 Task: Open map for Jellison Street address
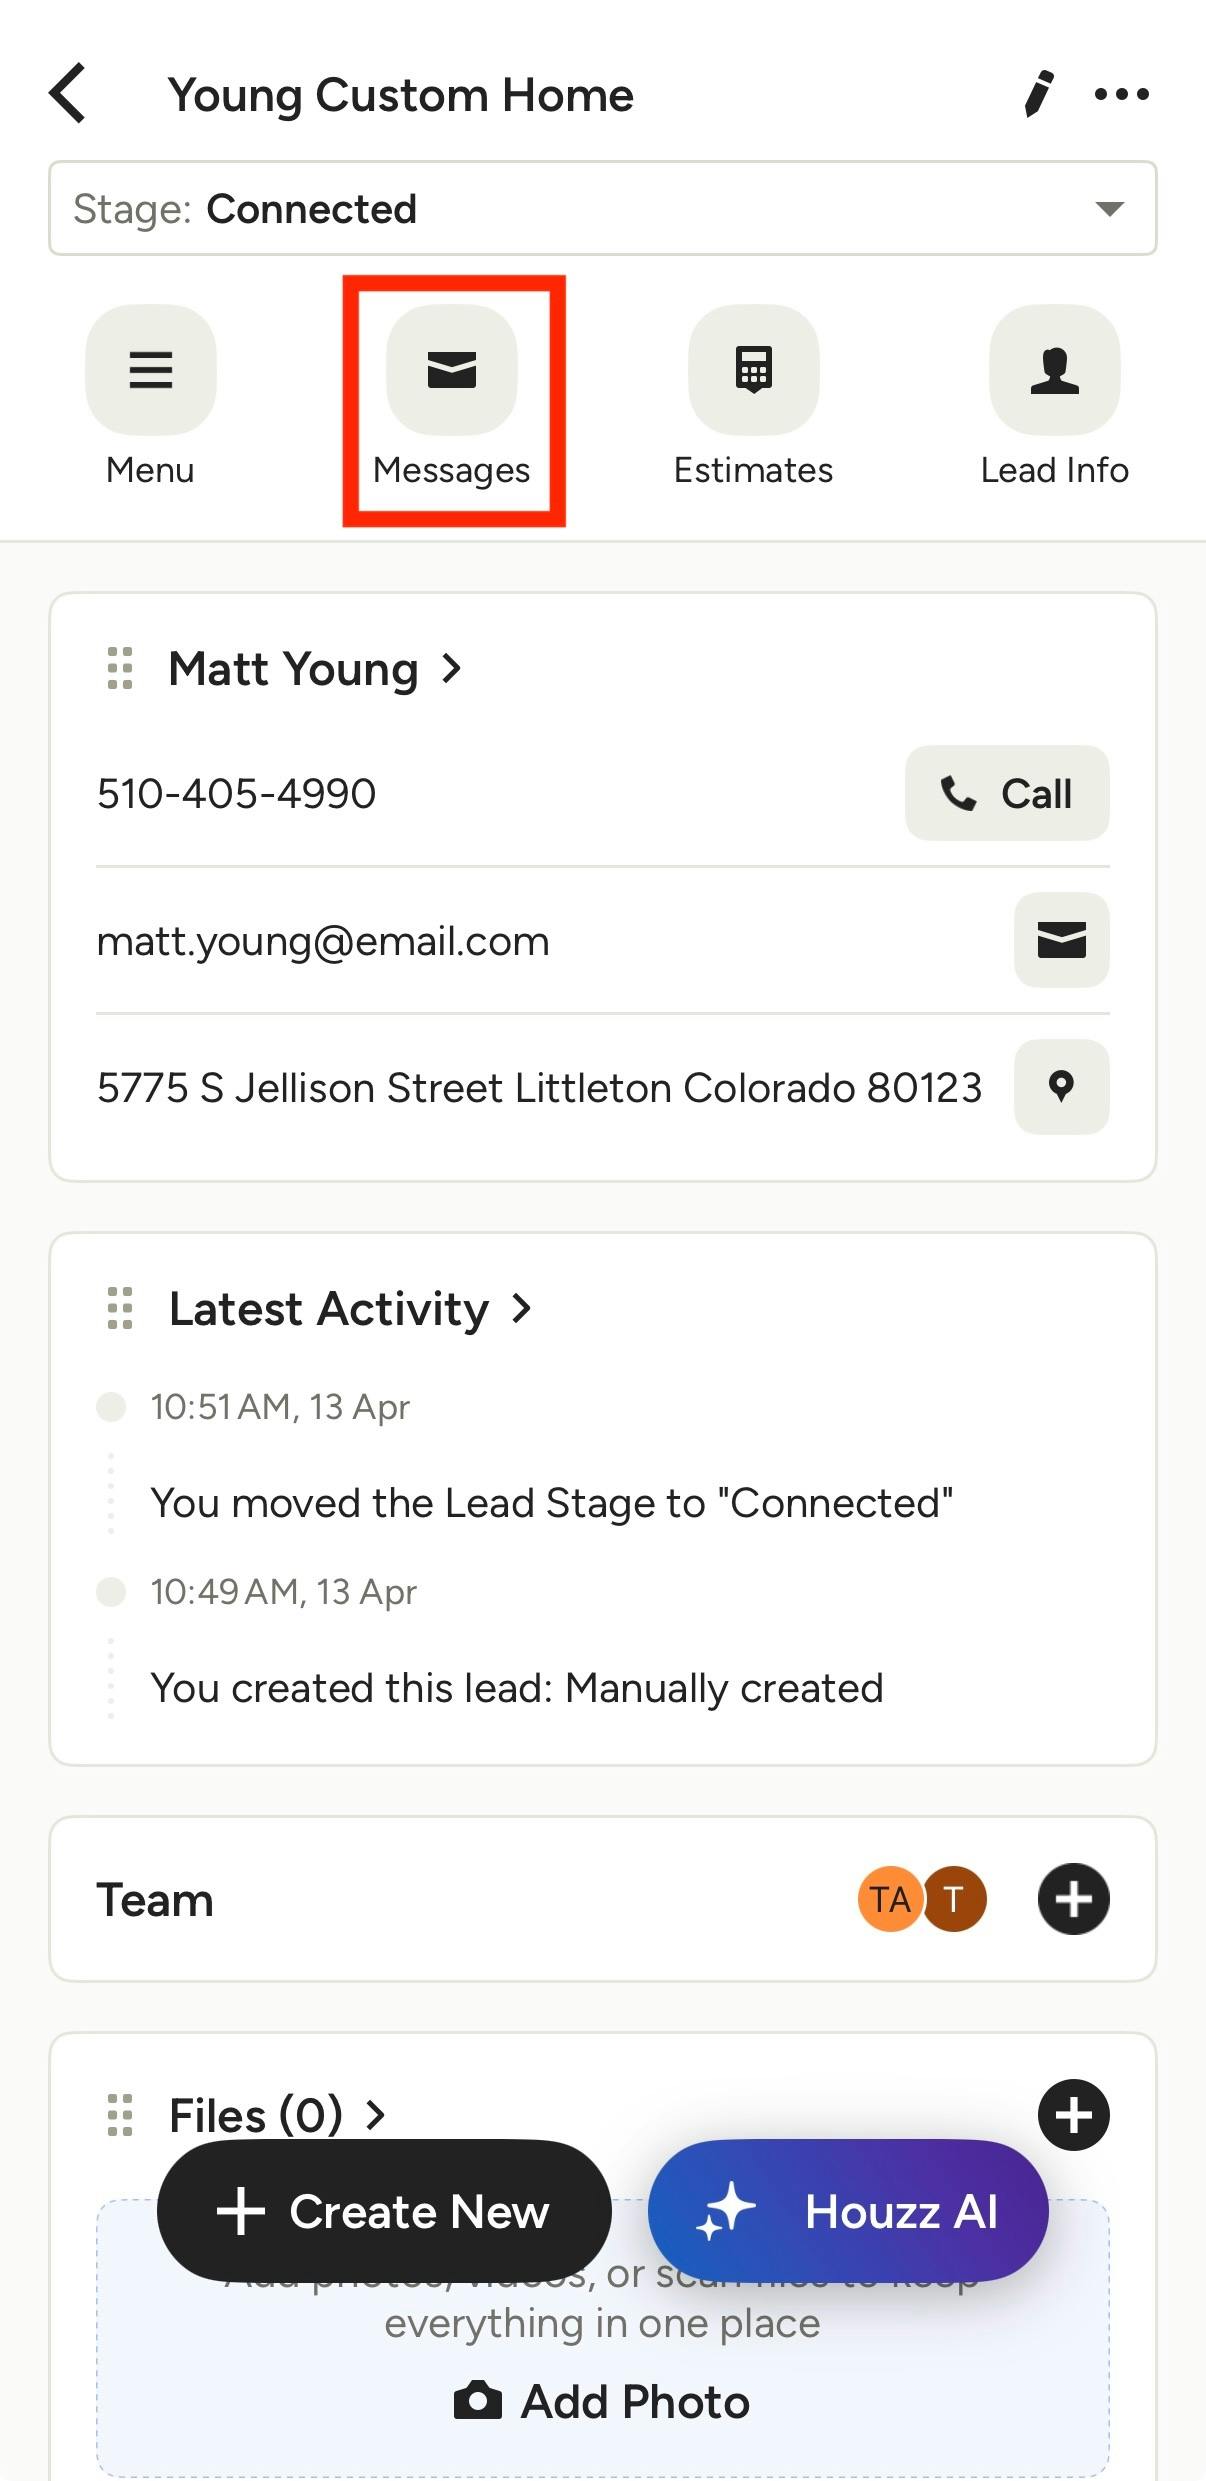[x=1062, y=1087]
